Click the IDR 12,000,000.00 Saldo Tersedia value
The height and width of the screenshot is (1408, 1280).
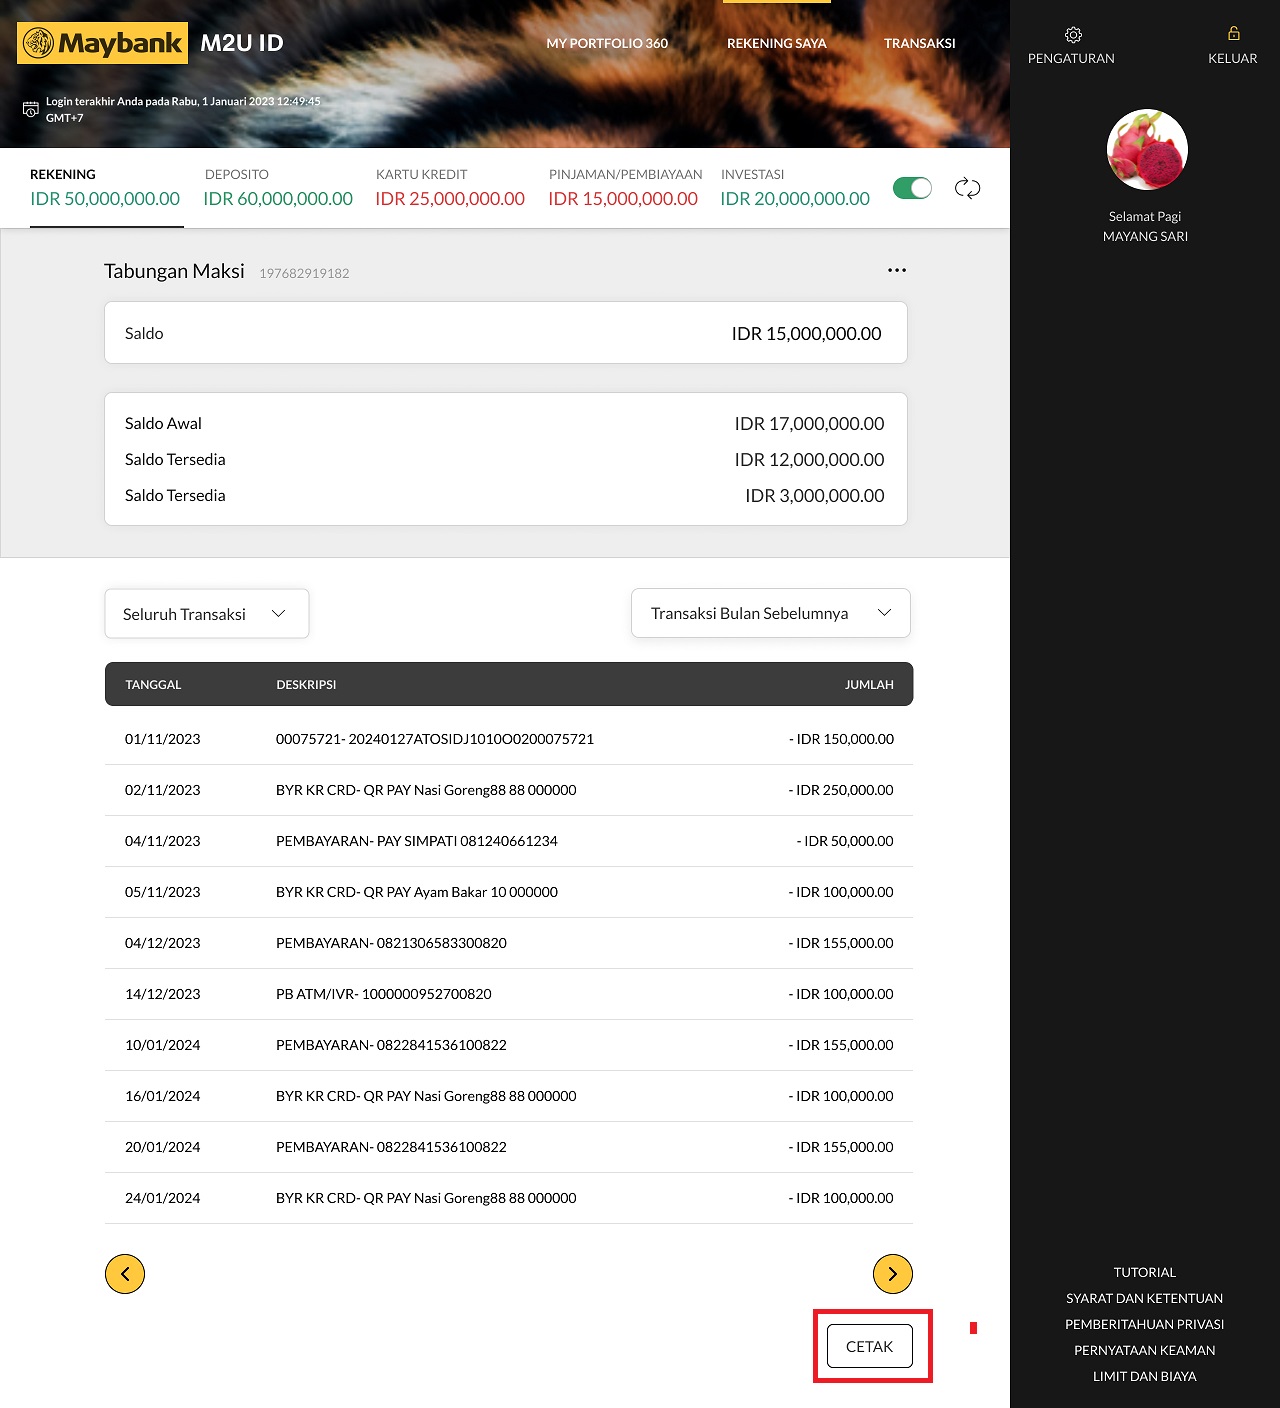pos(809,460)
